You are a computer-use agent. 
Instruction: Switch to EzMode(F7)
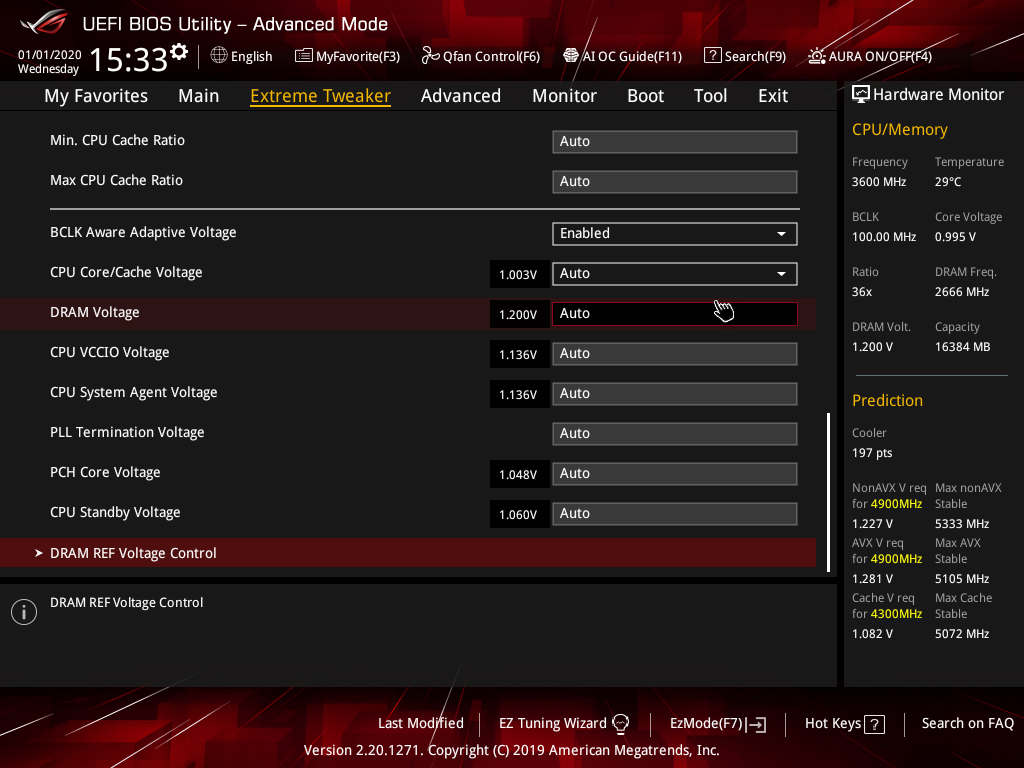(718, 724)
